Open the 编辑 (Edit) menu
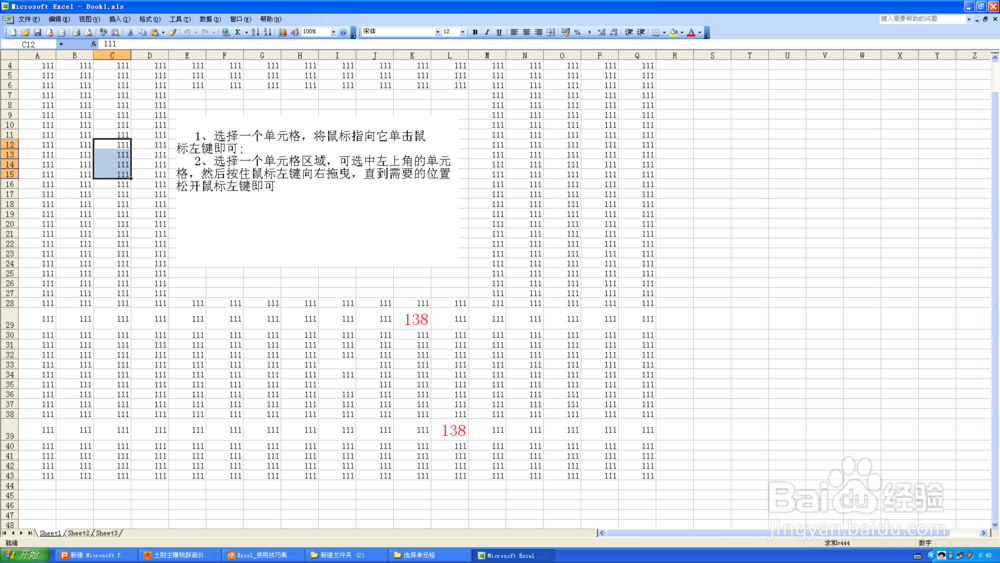The width and height of the screenshot is (1000, 563). coord(59,19)
